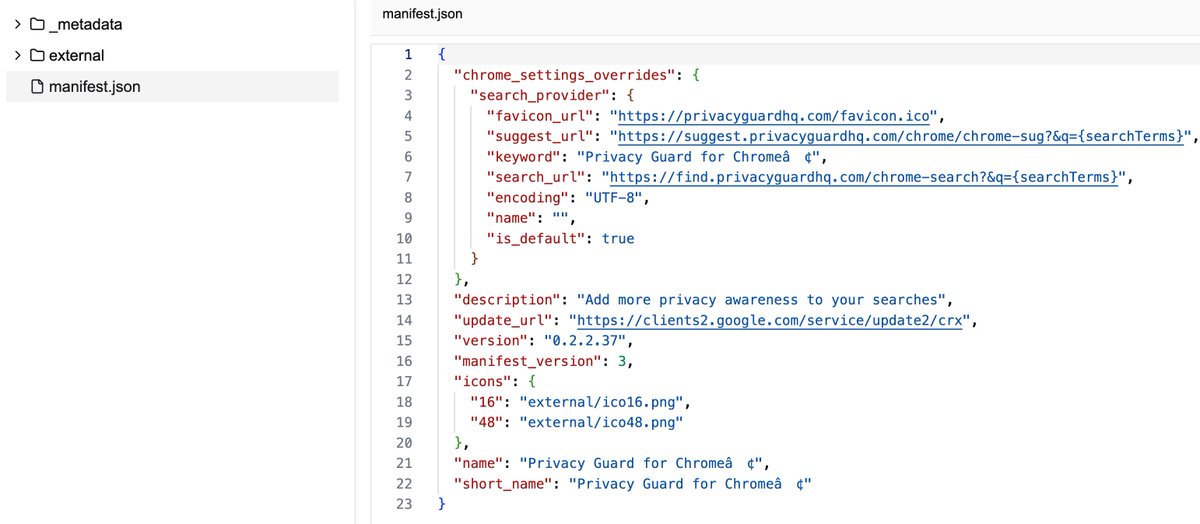Click the "short_name" key

(502, 484)
